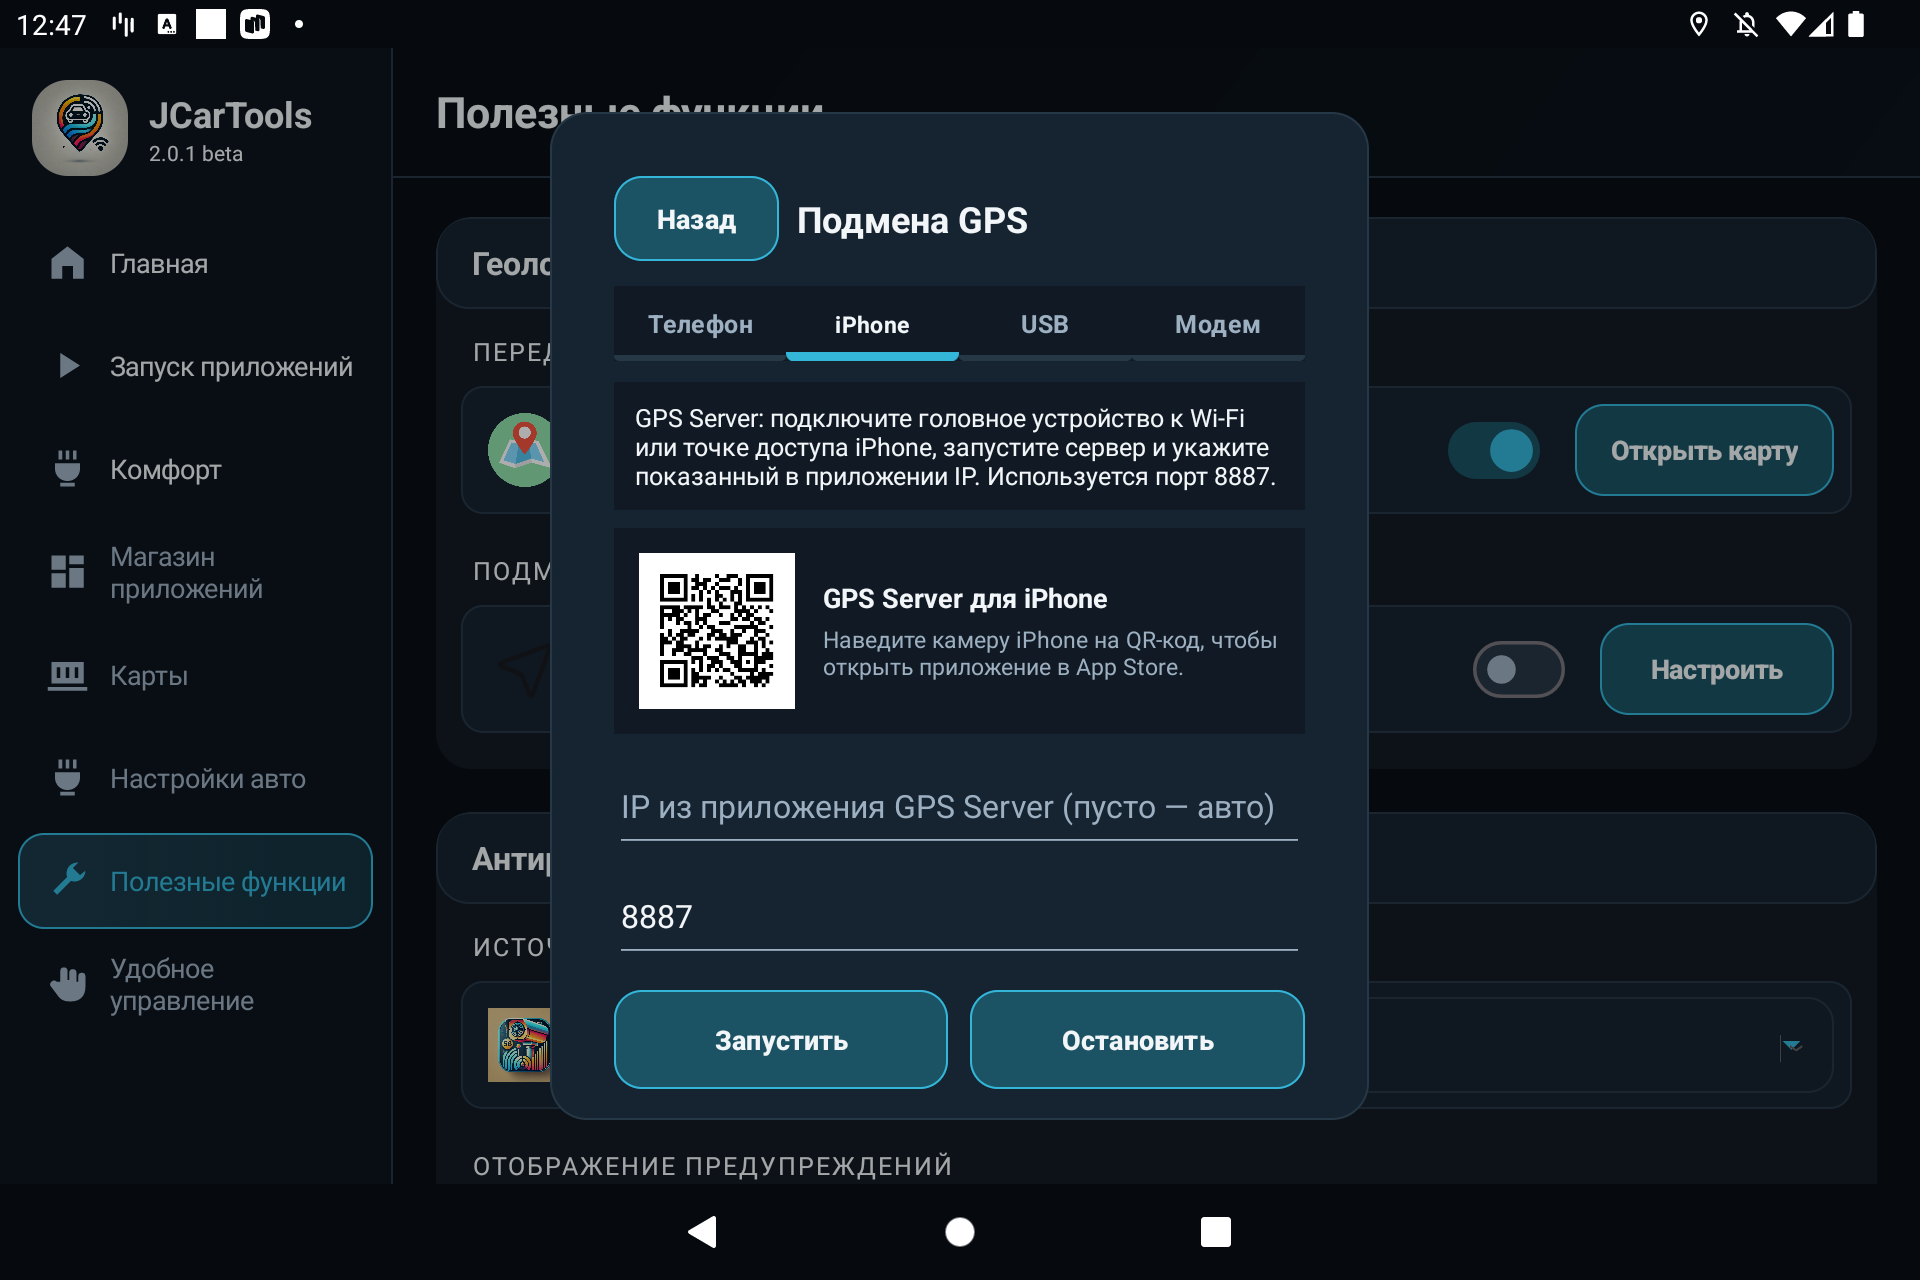This screenshot has height=1280, width=1920.
Task: Click the Запустить button
Action: click(x=781, y=1040)
